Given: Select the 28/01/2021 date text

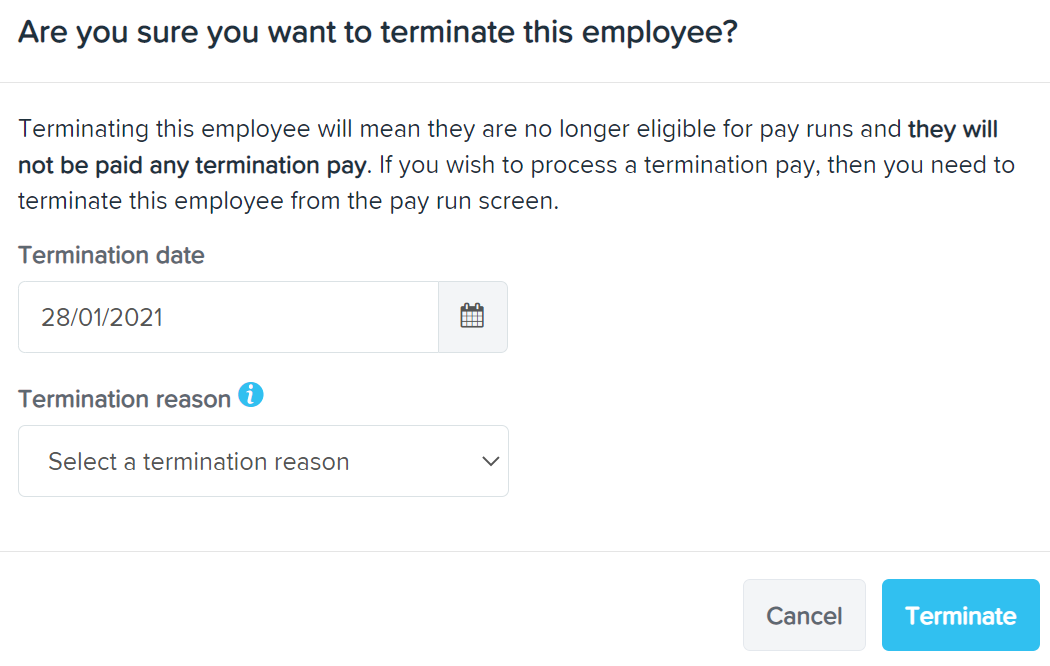Looking at the screenshot, I should [x=102, y=317].
